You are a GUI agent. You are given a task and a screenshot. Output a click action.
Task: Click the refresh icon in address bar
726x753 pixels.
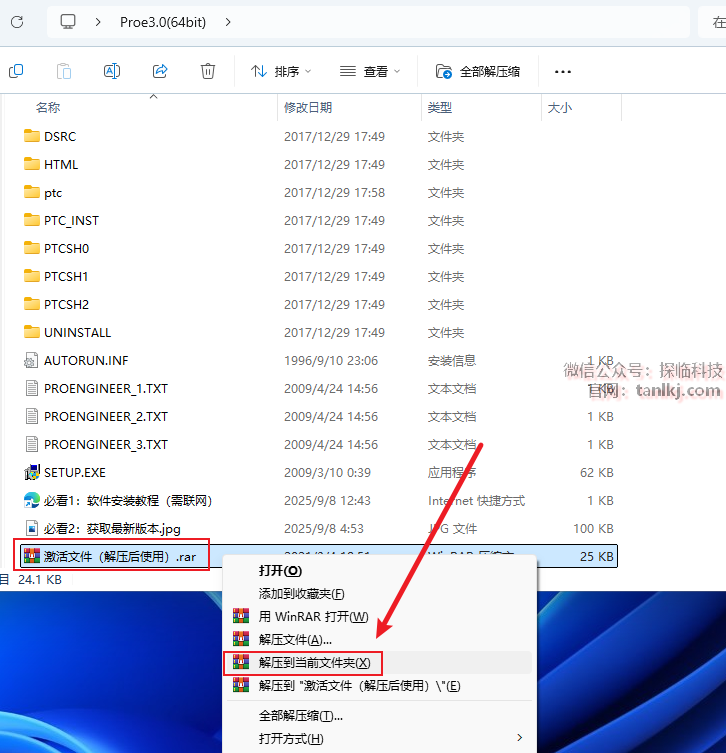(17, 22)
